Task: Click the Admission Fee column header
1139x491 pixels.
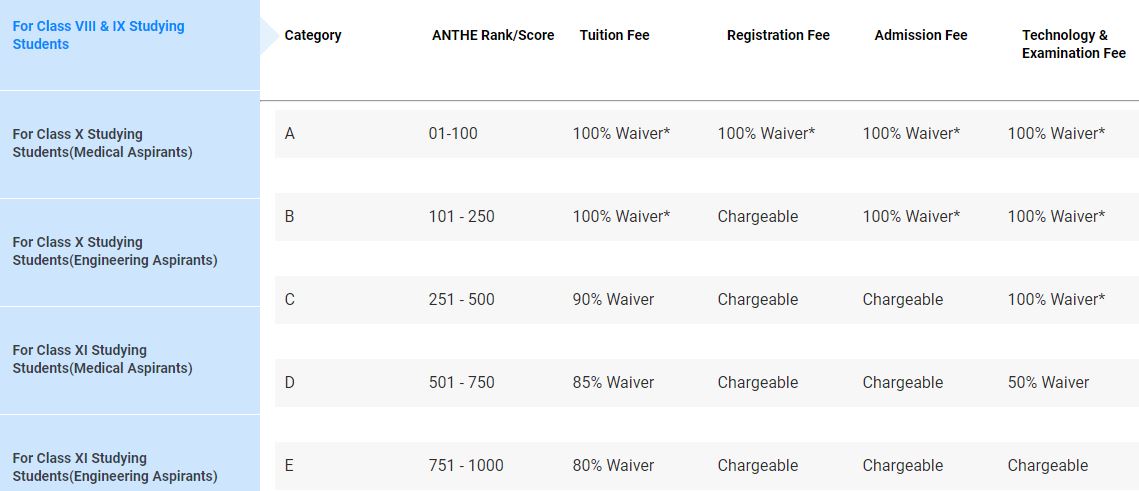Action: click(920, 36)
